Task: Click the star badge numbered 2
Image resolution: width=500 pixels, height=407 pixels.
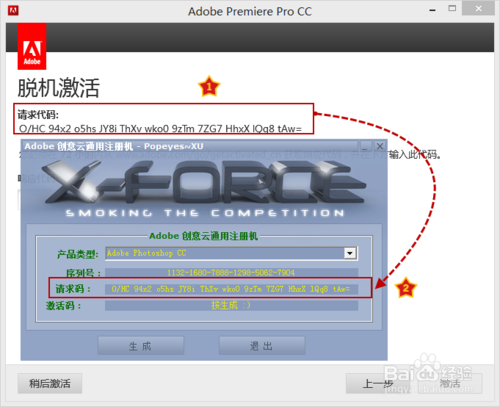Action: point(406,287)
